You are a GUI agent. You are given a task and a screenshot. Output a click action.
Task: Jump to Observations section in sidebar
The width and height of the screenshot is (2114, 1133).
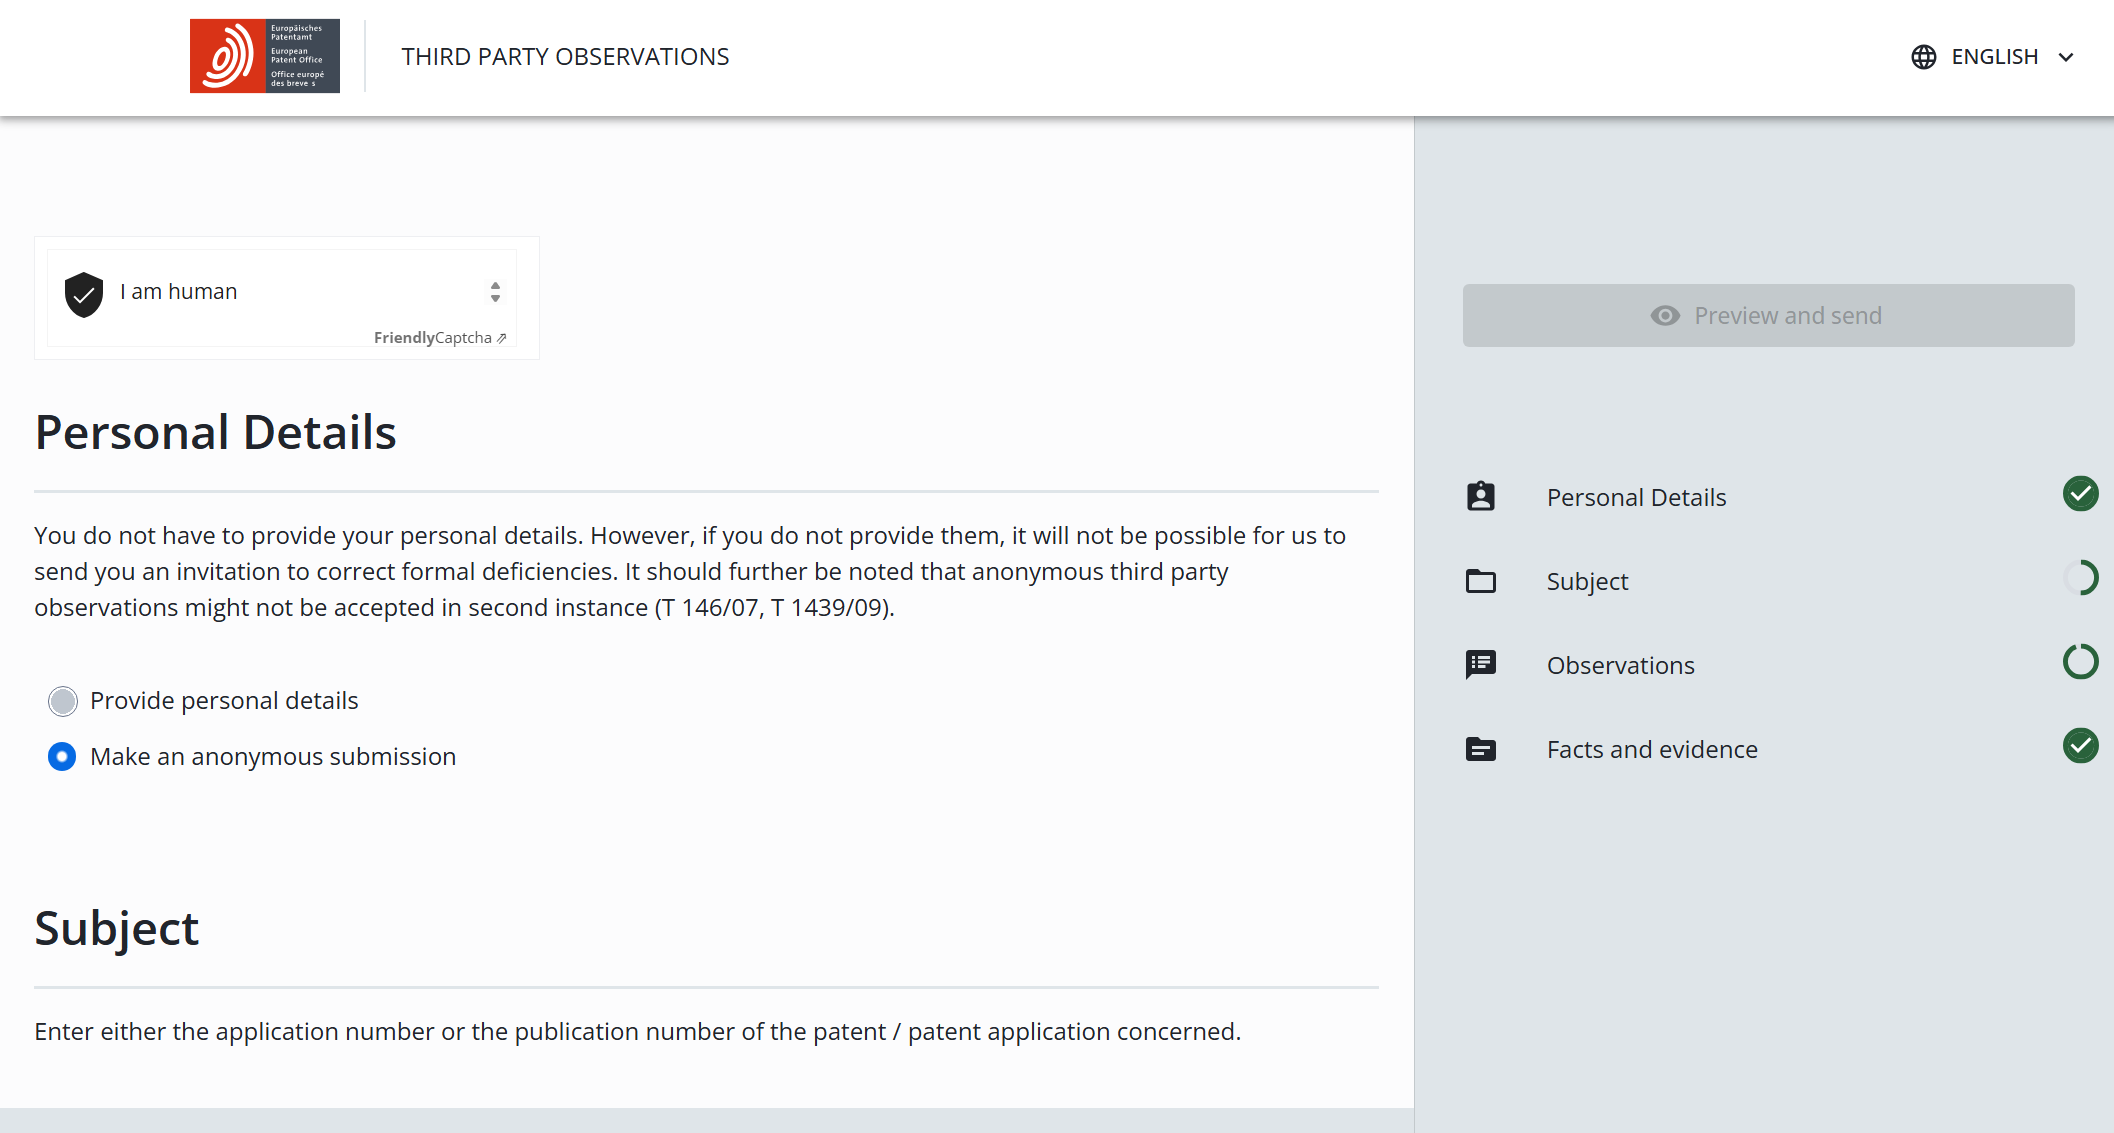coord(1620,665)
